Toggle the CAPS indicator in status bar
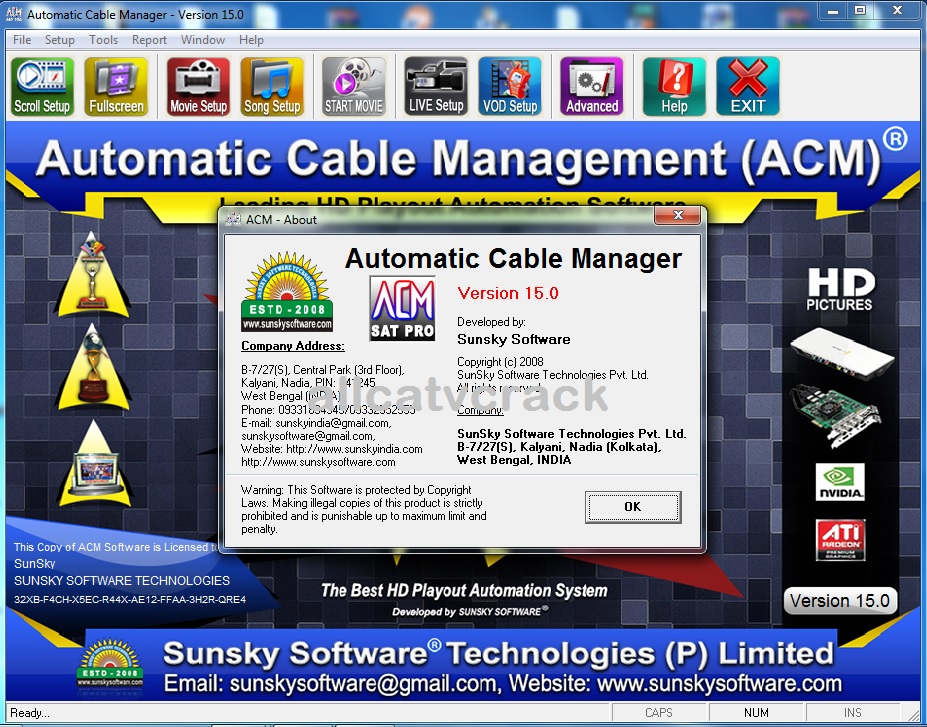This screenshot has height=727, width=927. click(x=658, y=712)
